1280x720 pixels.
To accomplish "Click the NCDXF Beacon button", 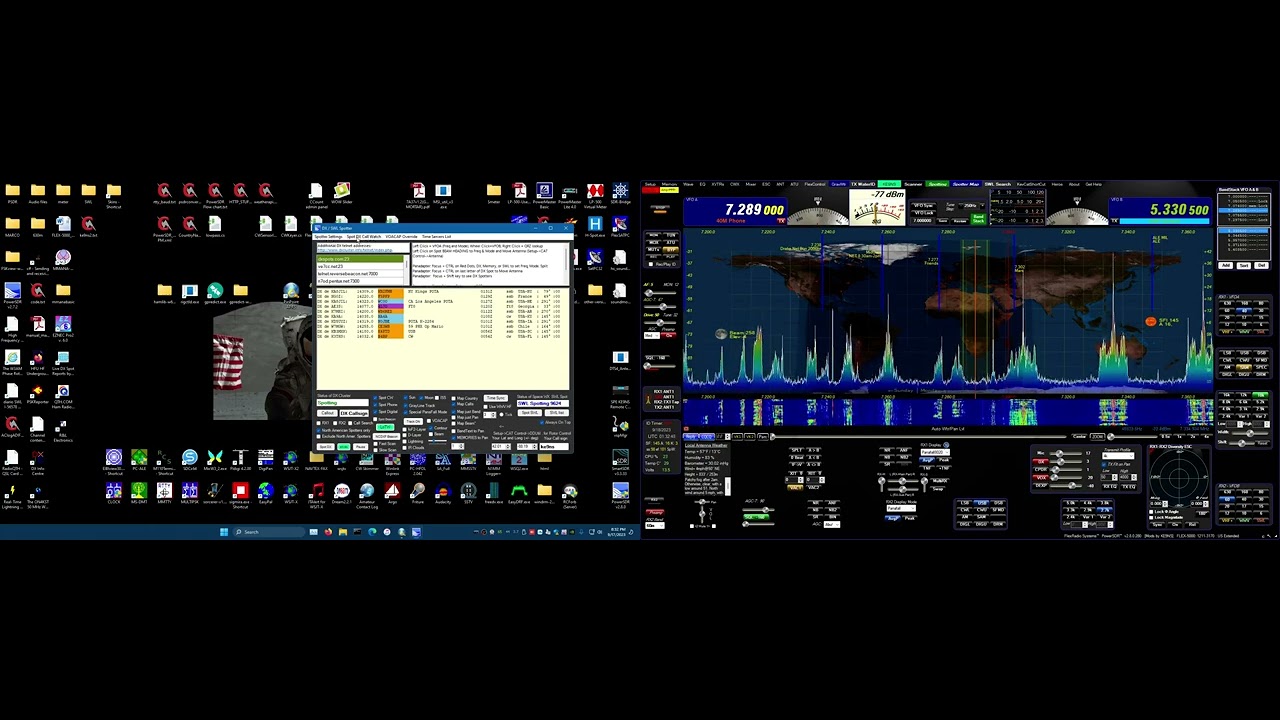I will coord(386,436).
